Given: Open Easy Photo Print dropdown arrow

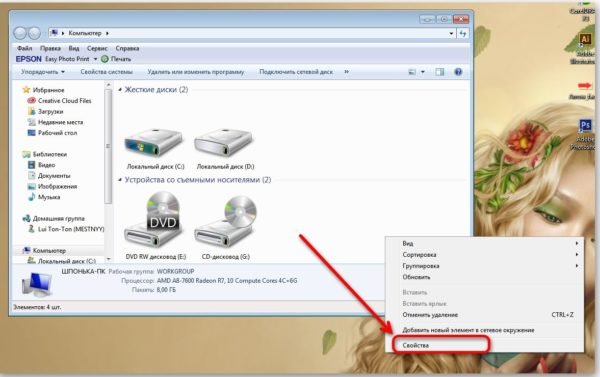Looking at the screenshot, I should (96, 59).
